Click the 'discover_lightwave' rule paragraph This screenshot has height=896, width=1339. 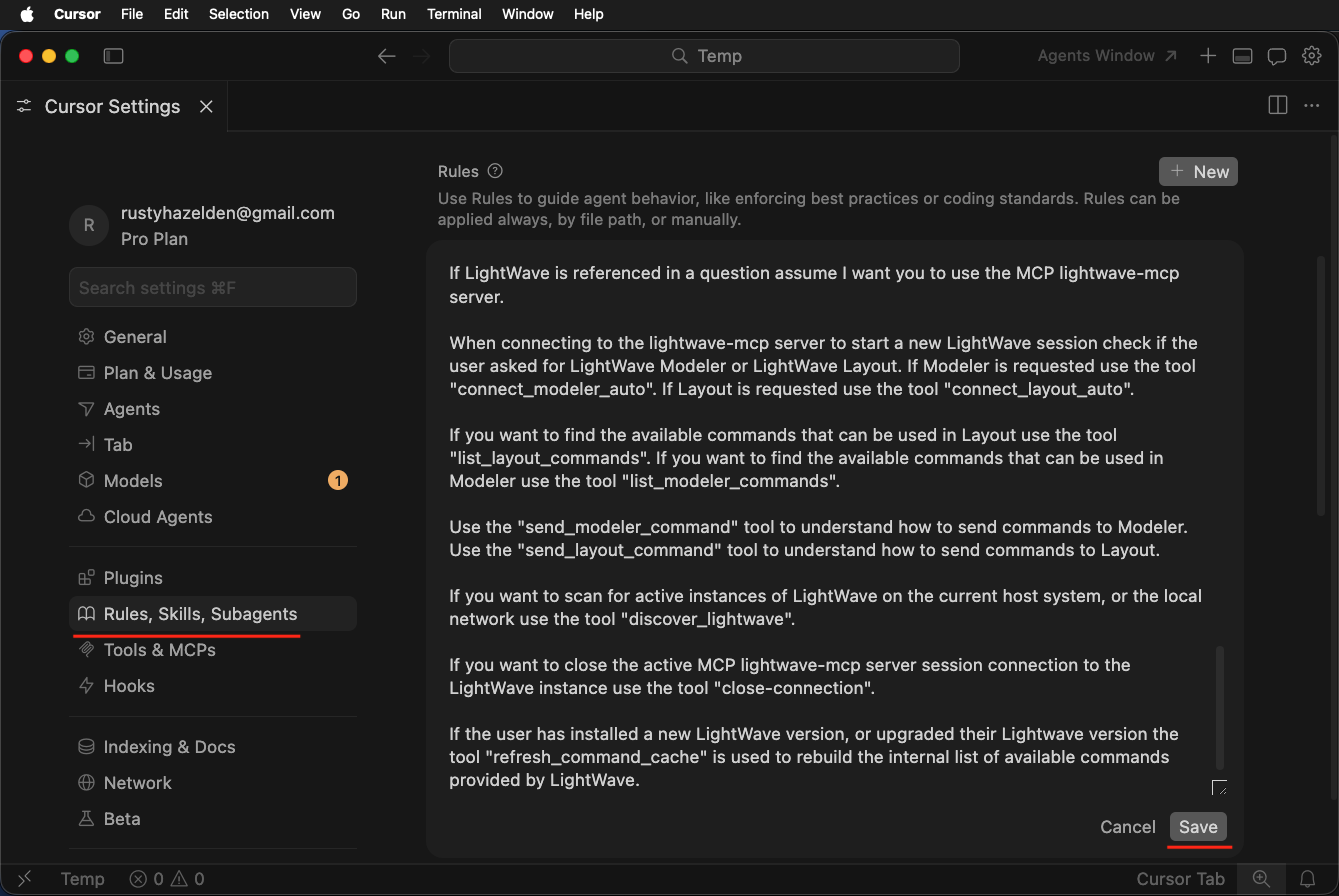(x=825, y=607)
